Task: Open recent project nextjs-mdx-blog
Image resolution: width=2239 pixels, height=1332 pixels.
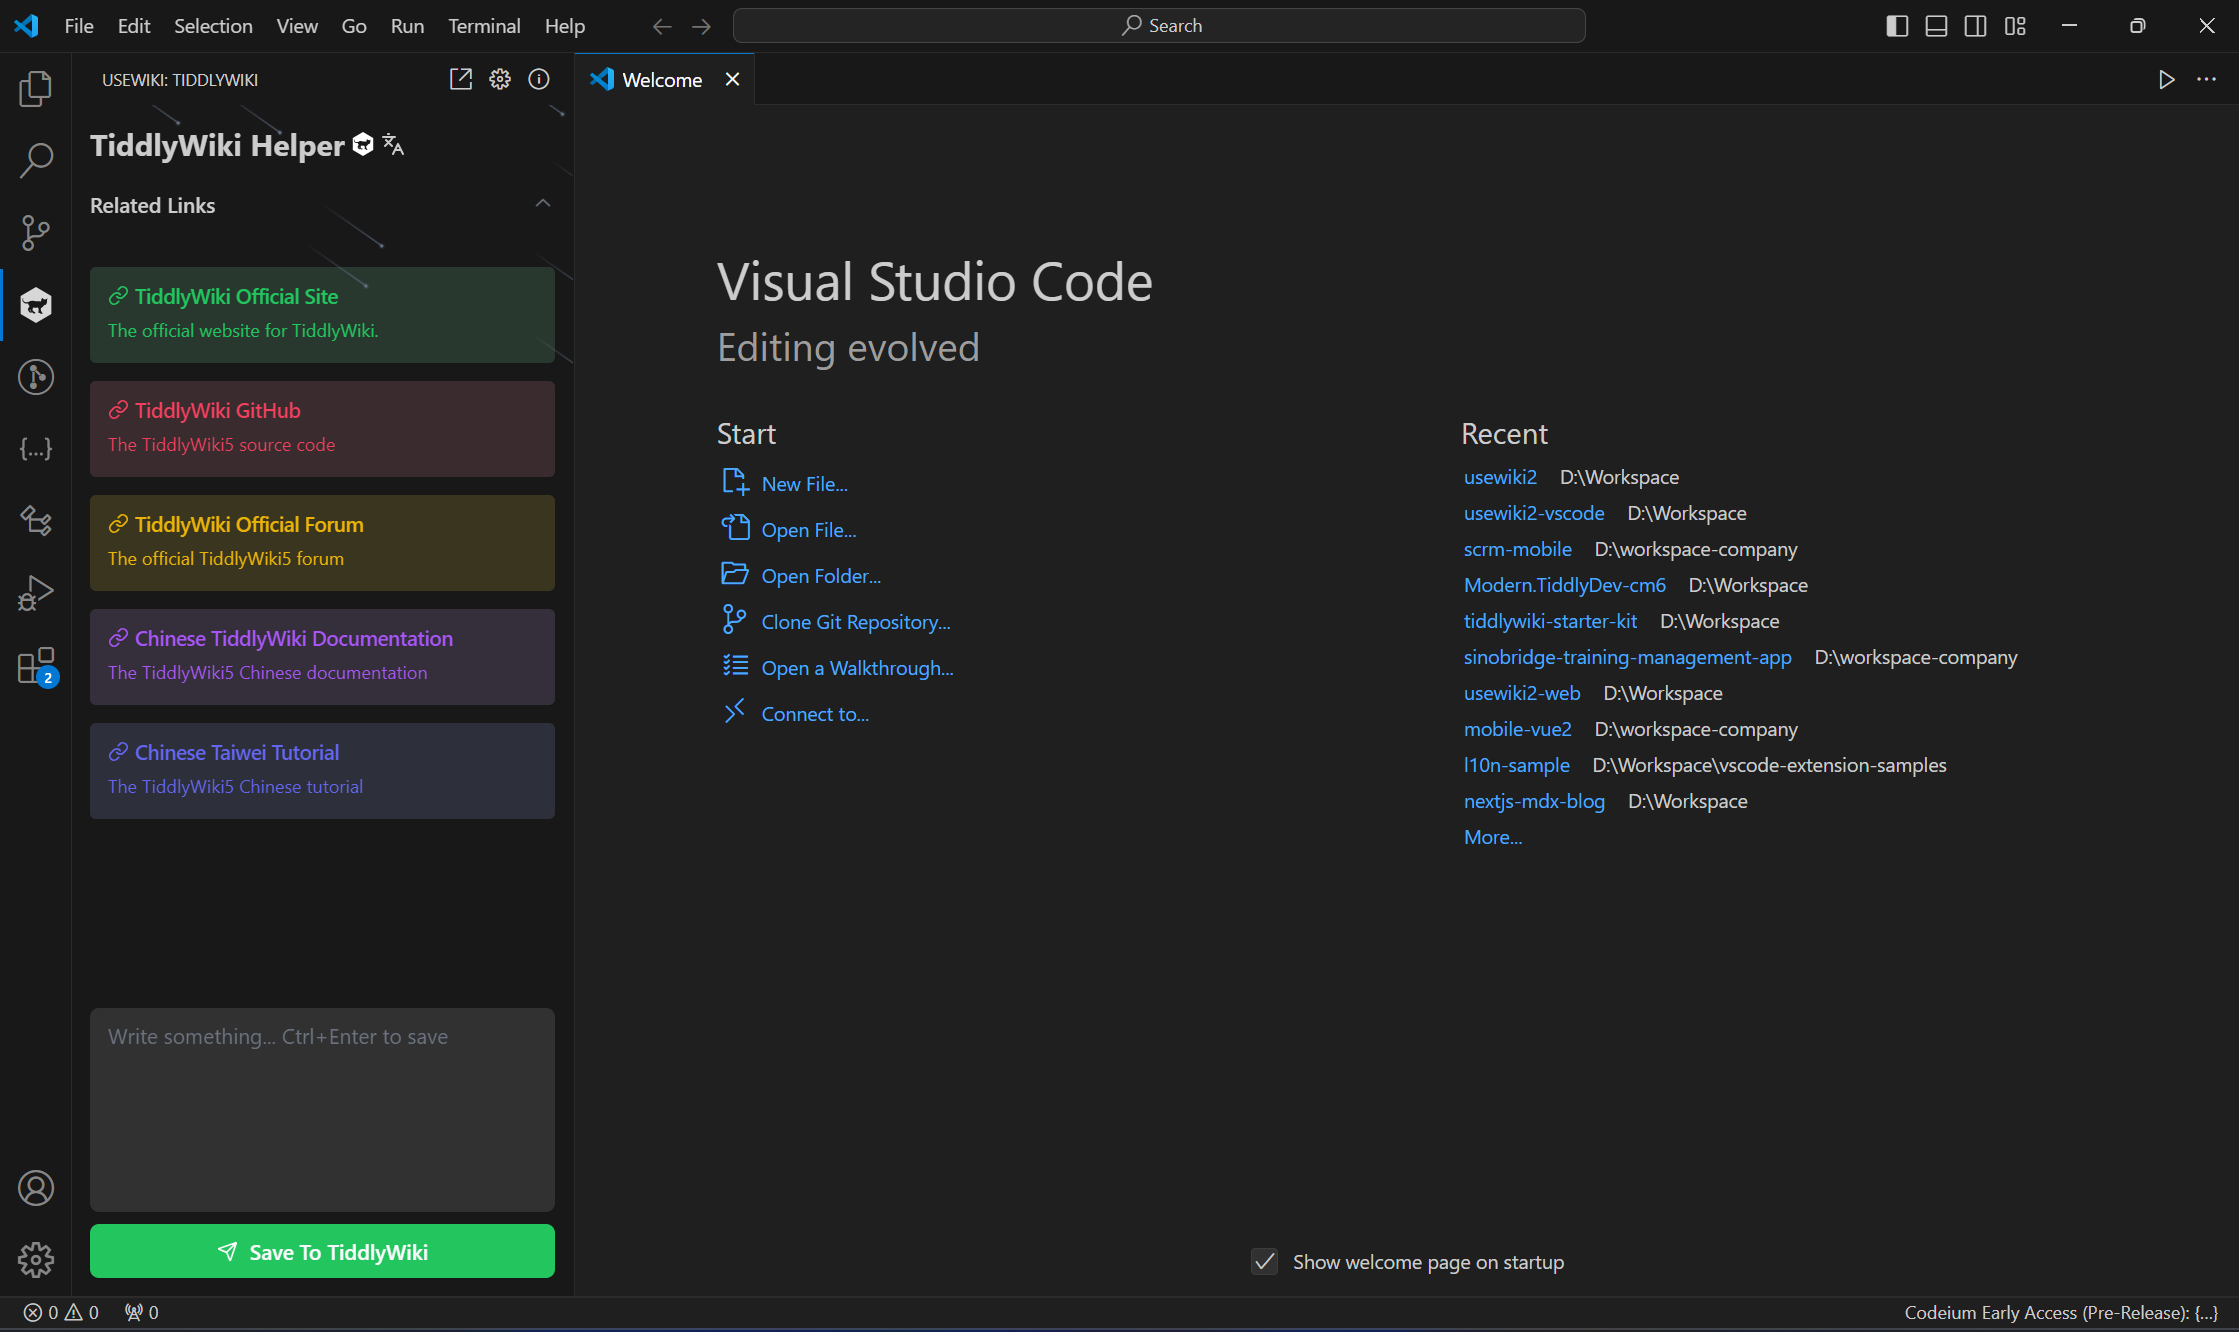Action: pyautogui.click(x=1534, y=801)
